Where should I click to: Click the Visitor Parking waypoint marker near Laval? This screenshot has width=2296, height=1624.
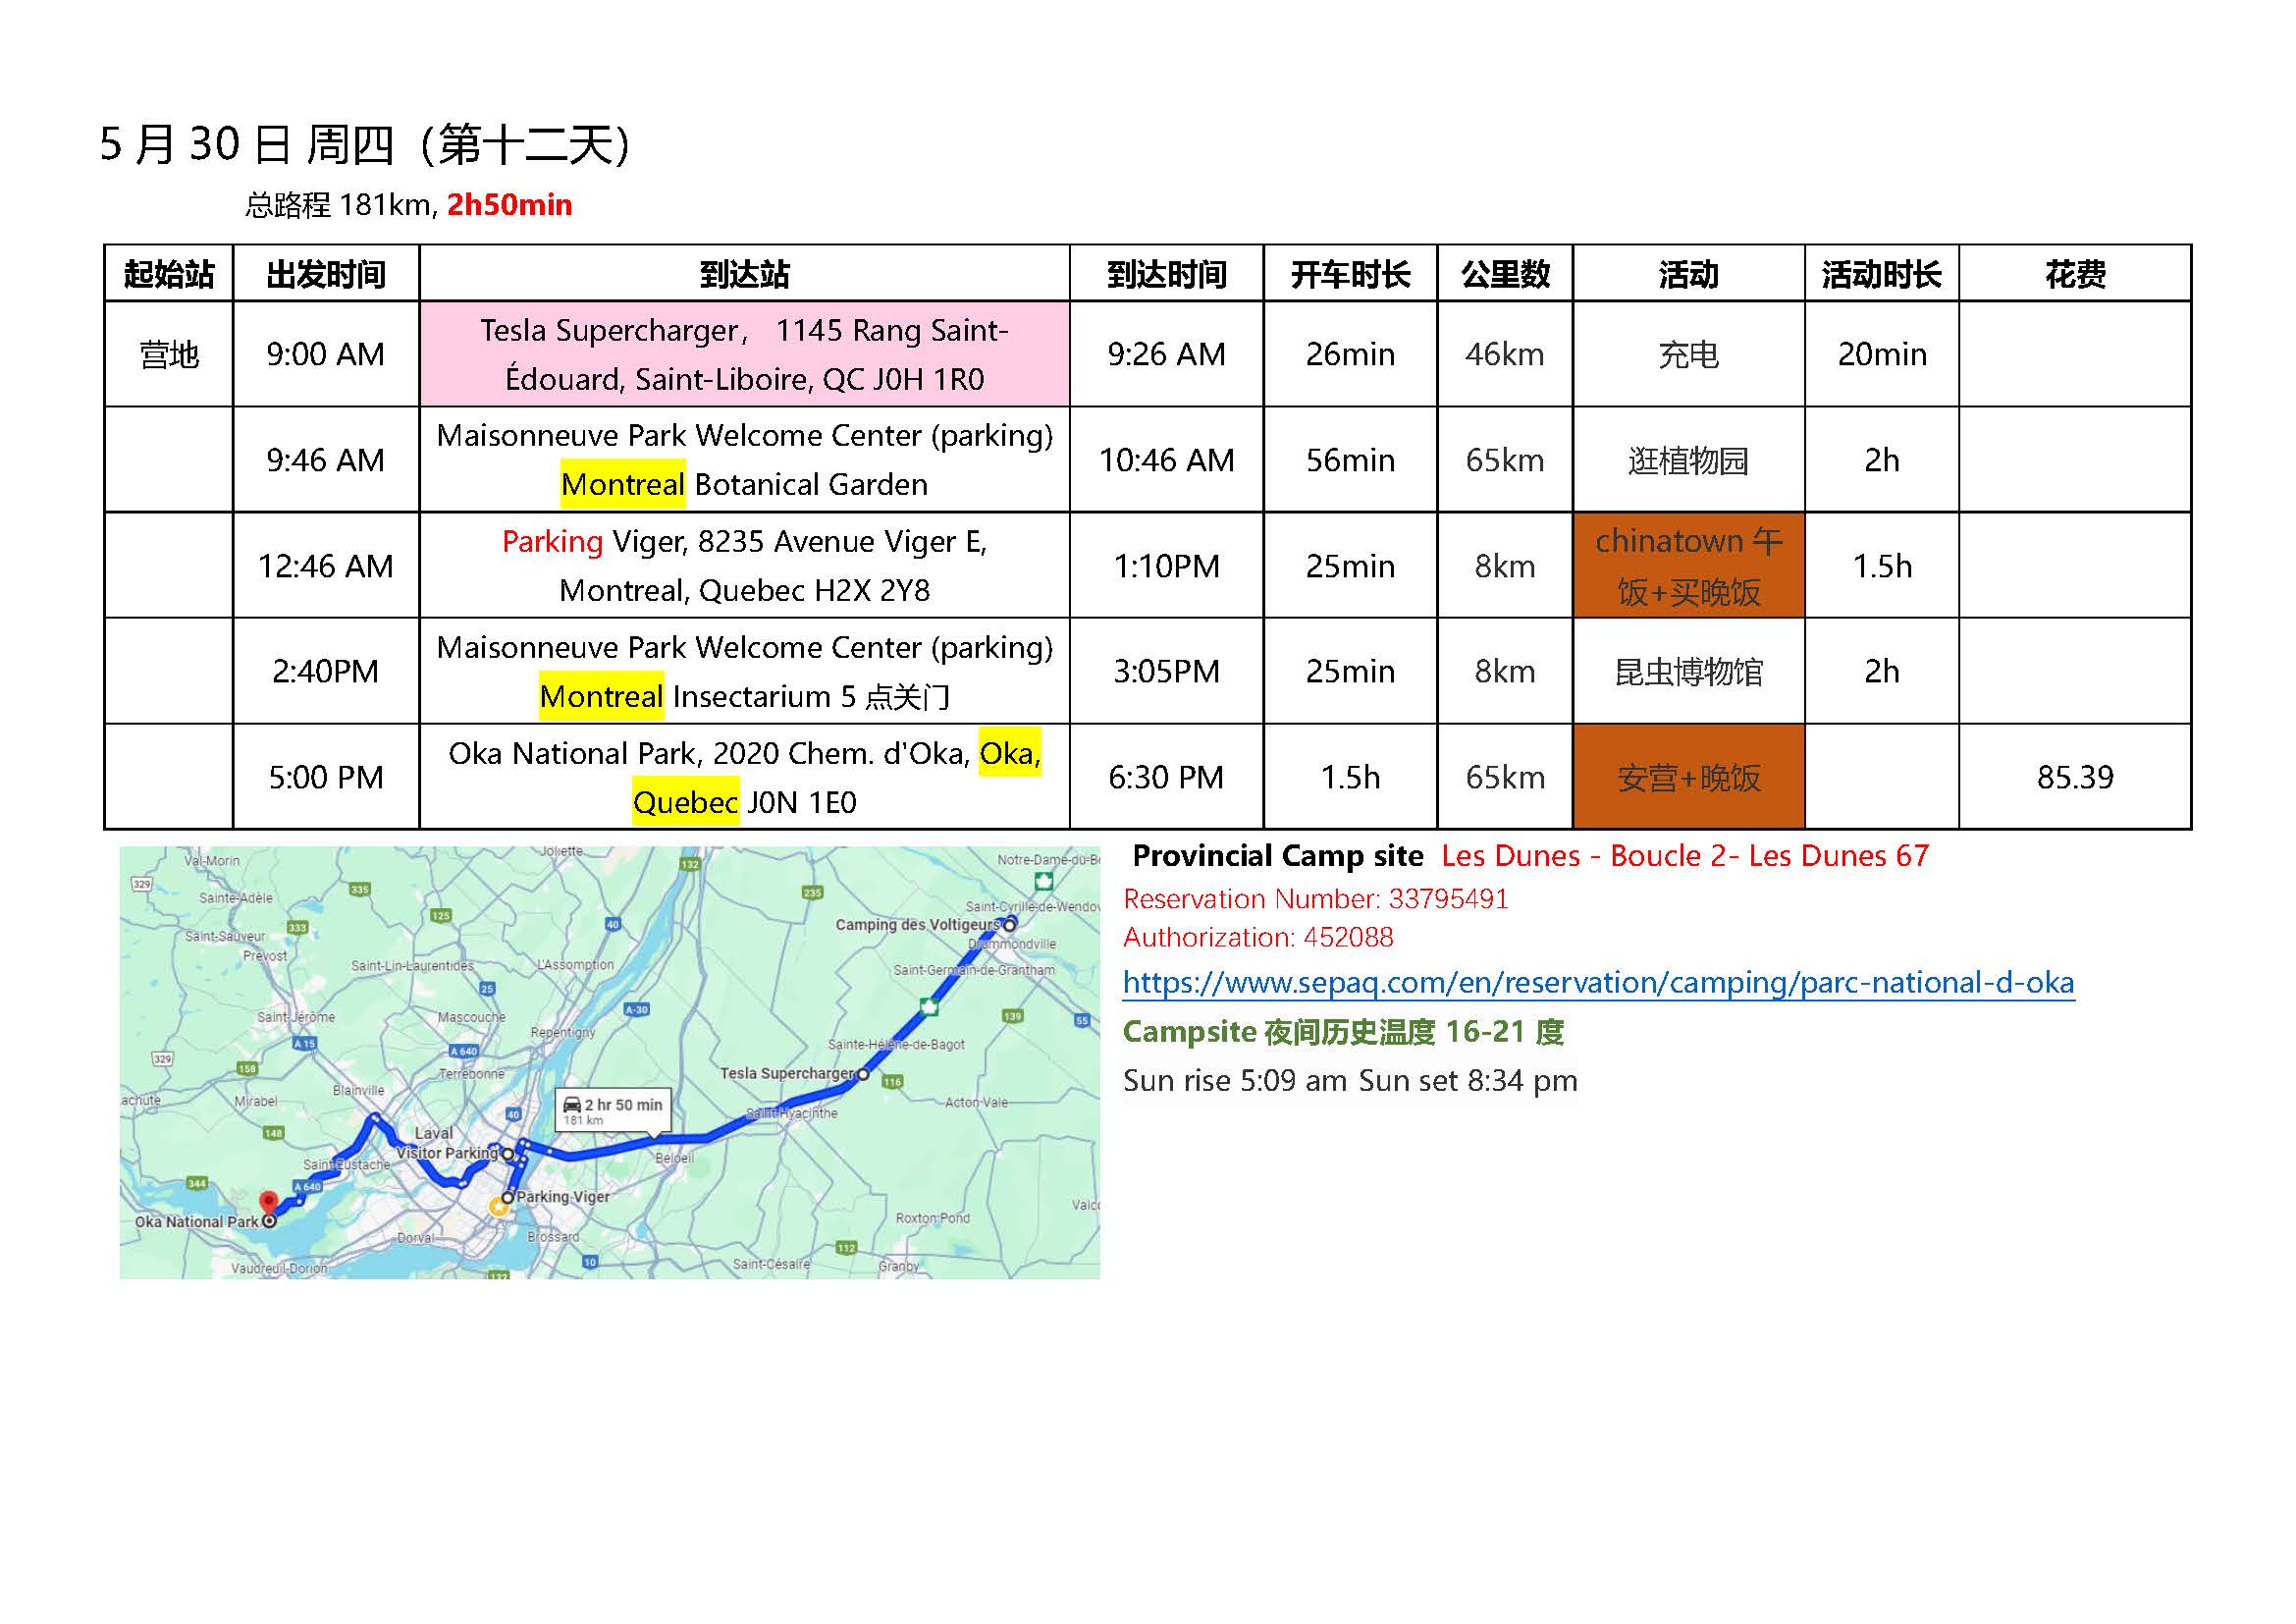point(508,1154)
